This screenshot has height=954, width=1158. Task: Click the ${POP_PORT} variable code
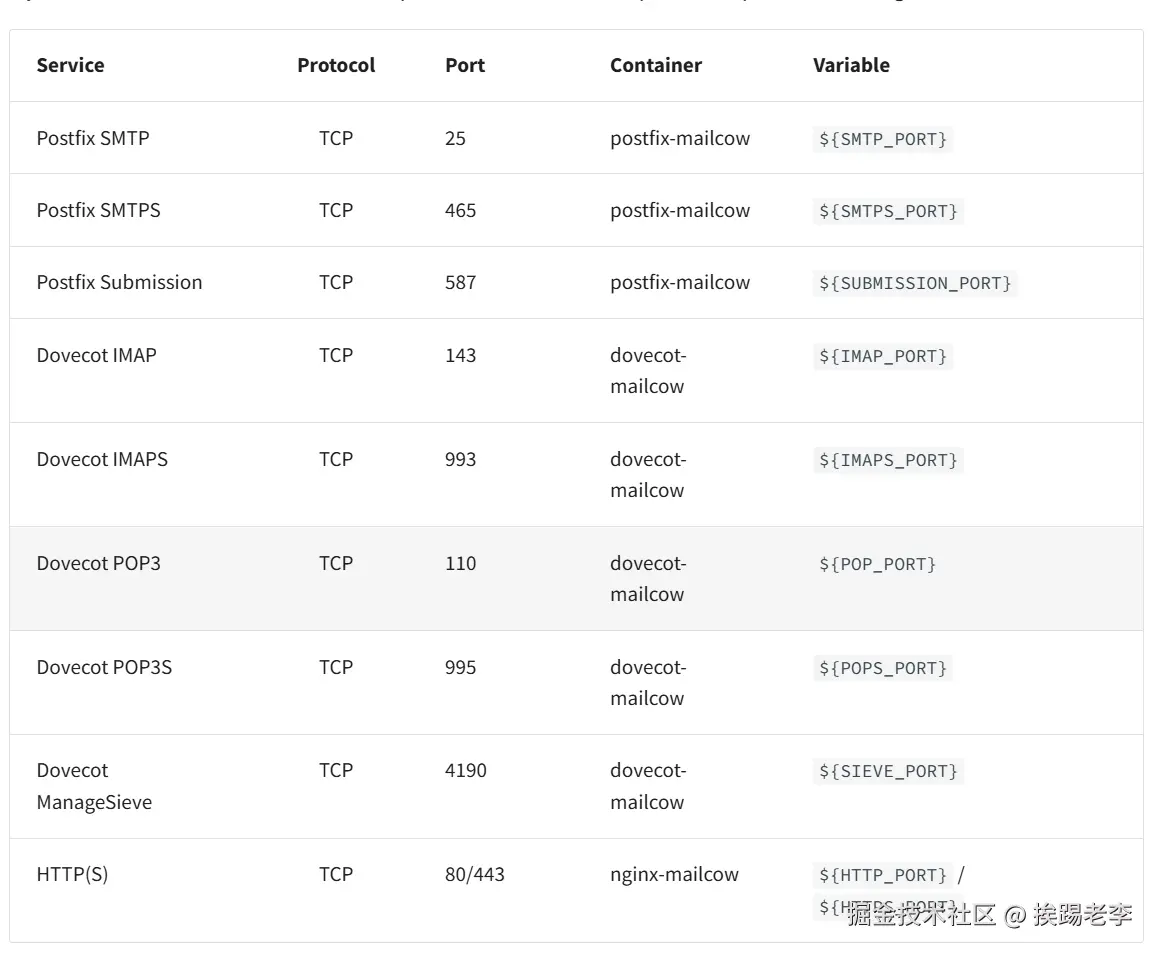click(x=877, y=564)
